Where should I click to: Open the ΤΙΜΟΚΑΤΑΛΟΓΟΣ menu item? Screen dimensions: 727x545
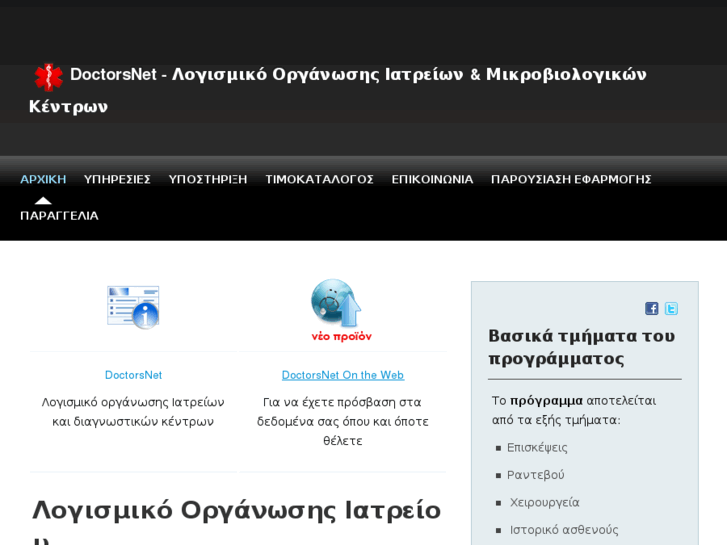pyautogui.click(x=319, y=180)
